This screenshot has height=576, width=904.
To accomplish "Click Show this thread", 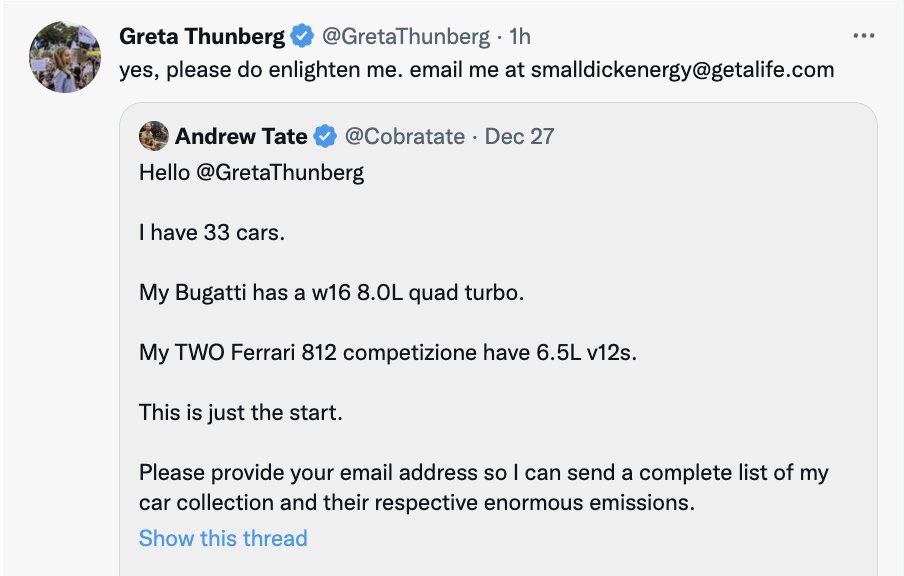I will (x=223, y=538).
